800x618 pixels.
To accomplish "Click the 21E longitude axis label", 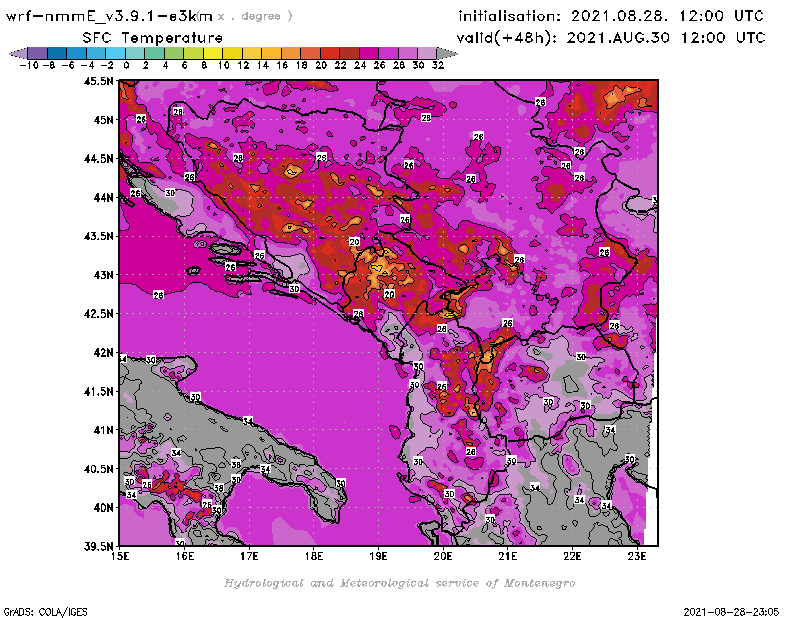I will 507,556.
